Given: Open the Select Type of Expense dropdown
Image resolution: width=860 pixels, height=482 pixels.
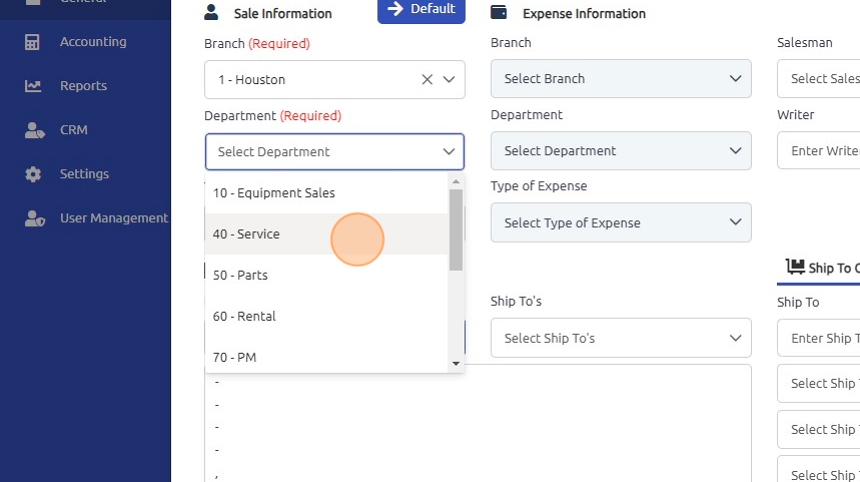Looking at the screenshot, I should point(620,223).
